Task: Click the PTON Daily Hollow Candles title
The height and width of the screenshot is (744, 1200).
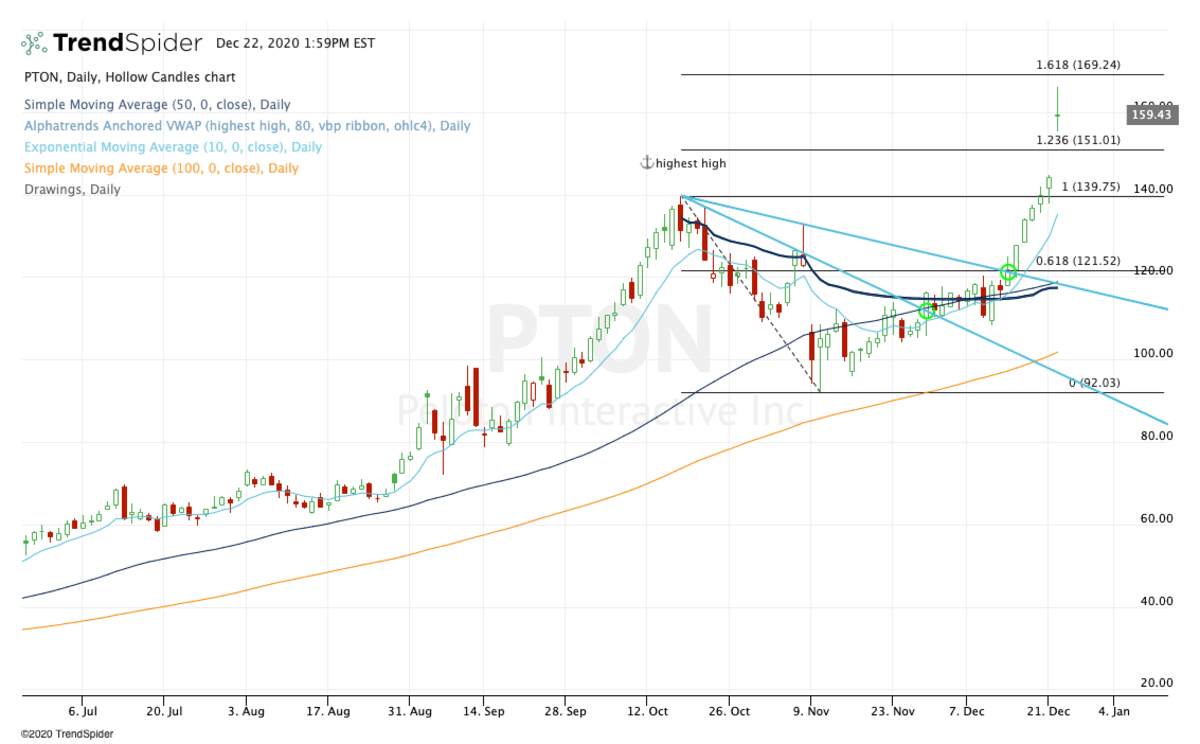Action: 129,77
